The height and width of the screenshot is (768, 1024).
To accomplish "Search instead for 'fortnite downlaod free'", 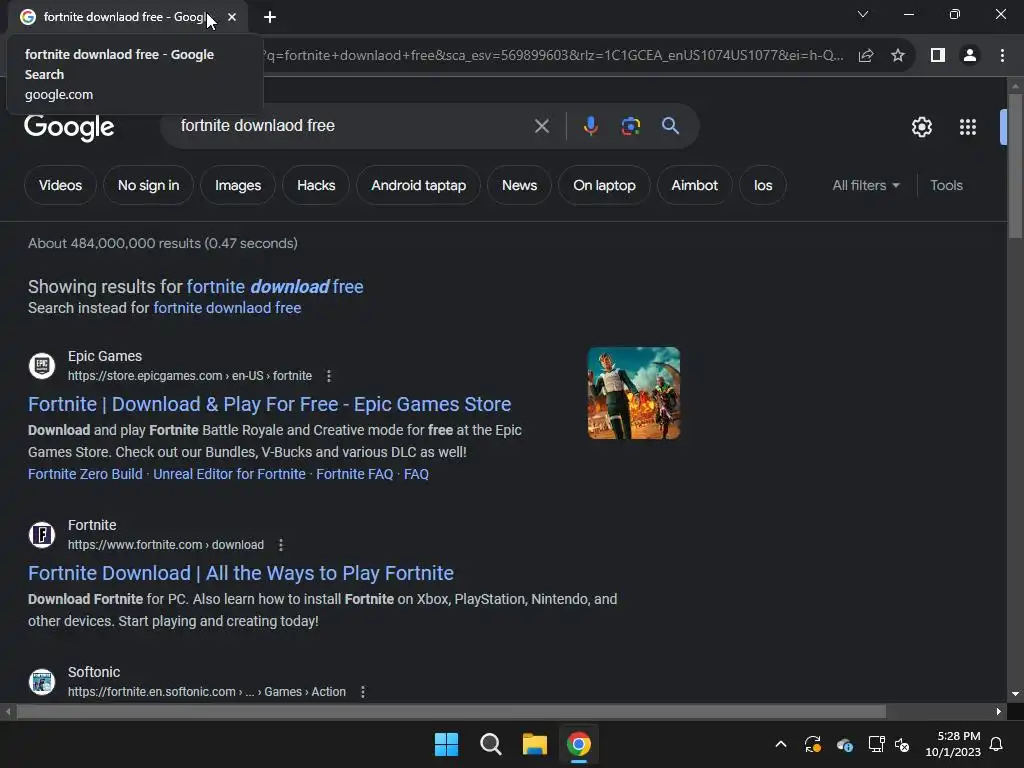I will 227,308.
